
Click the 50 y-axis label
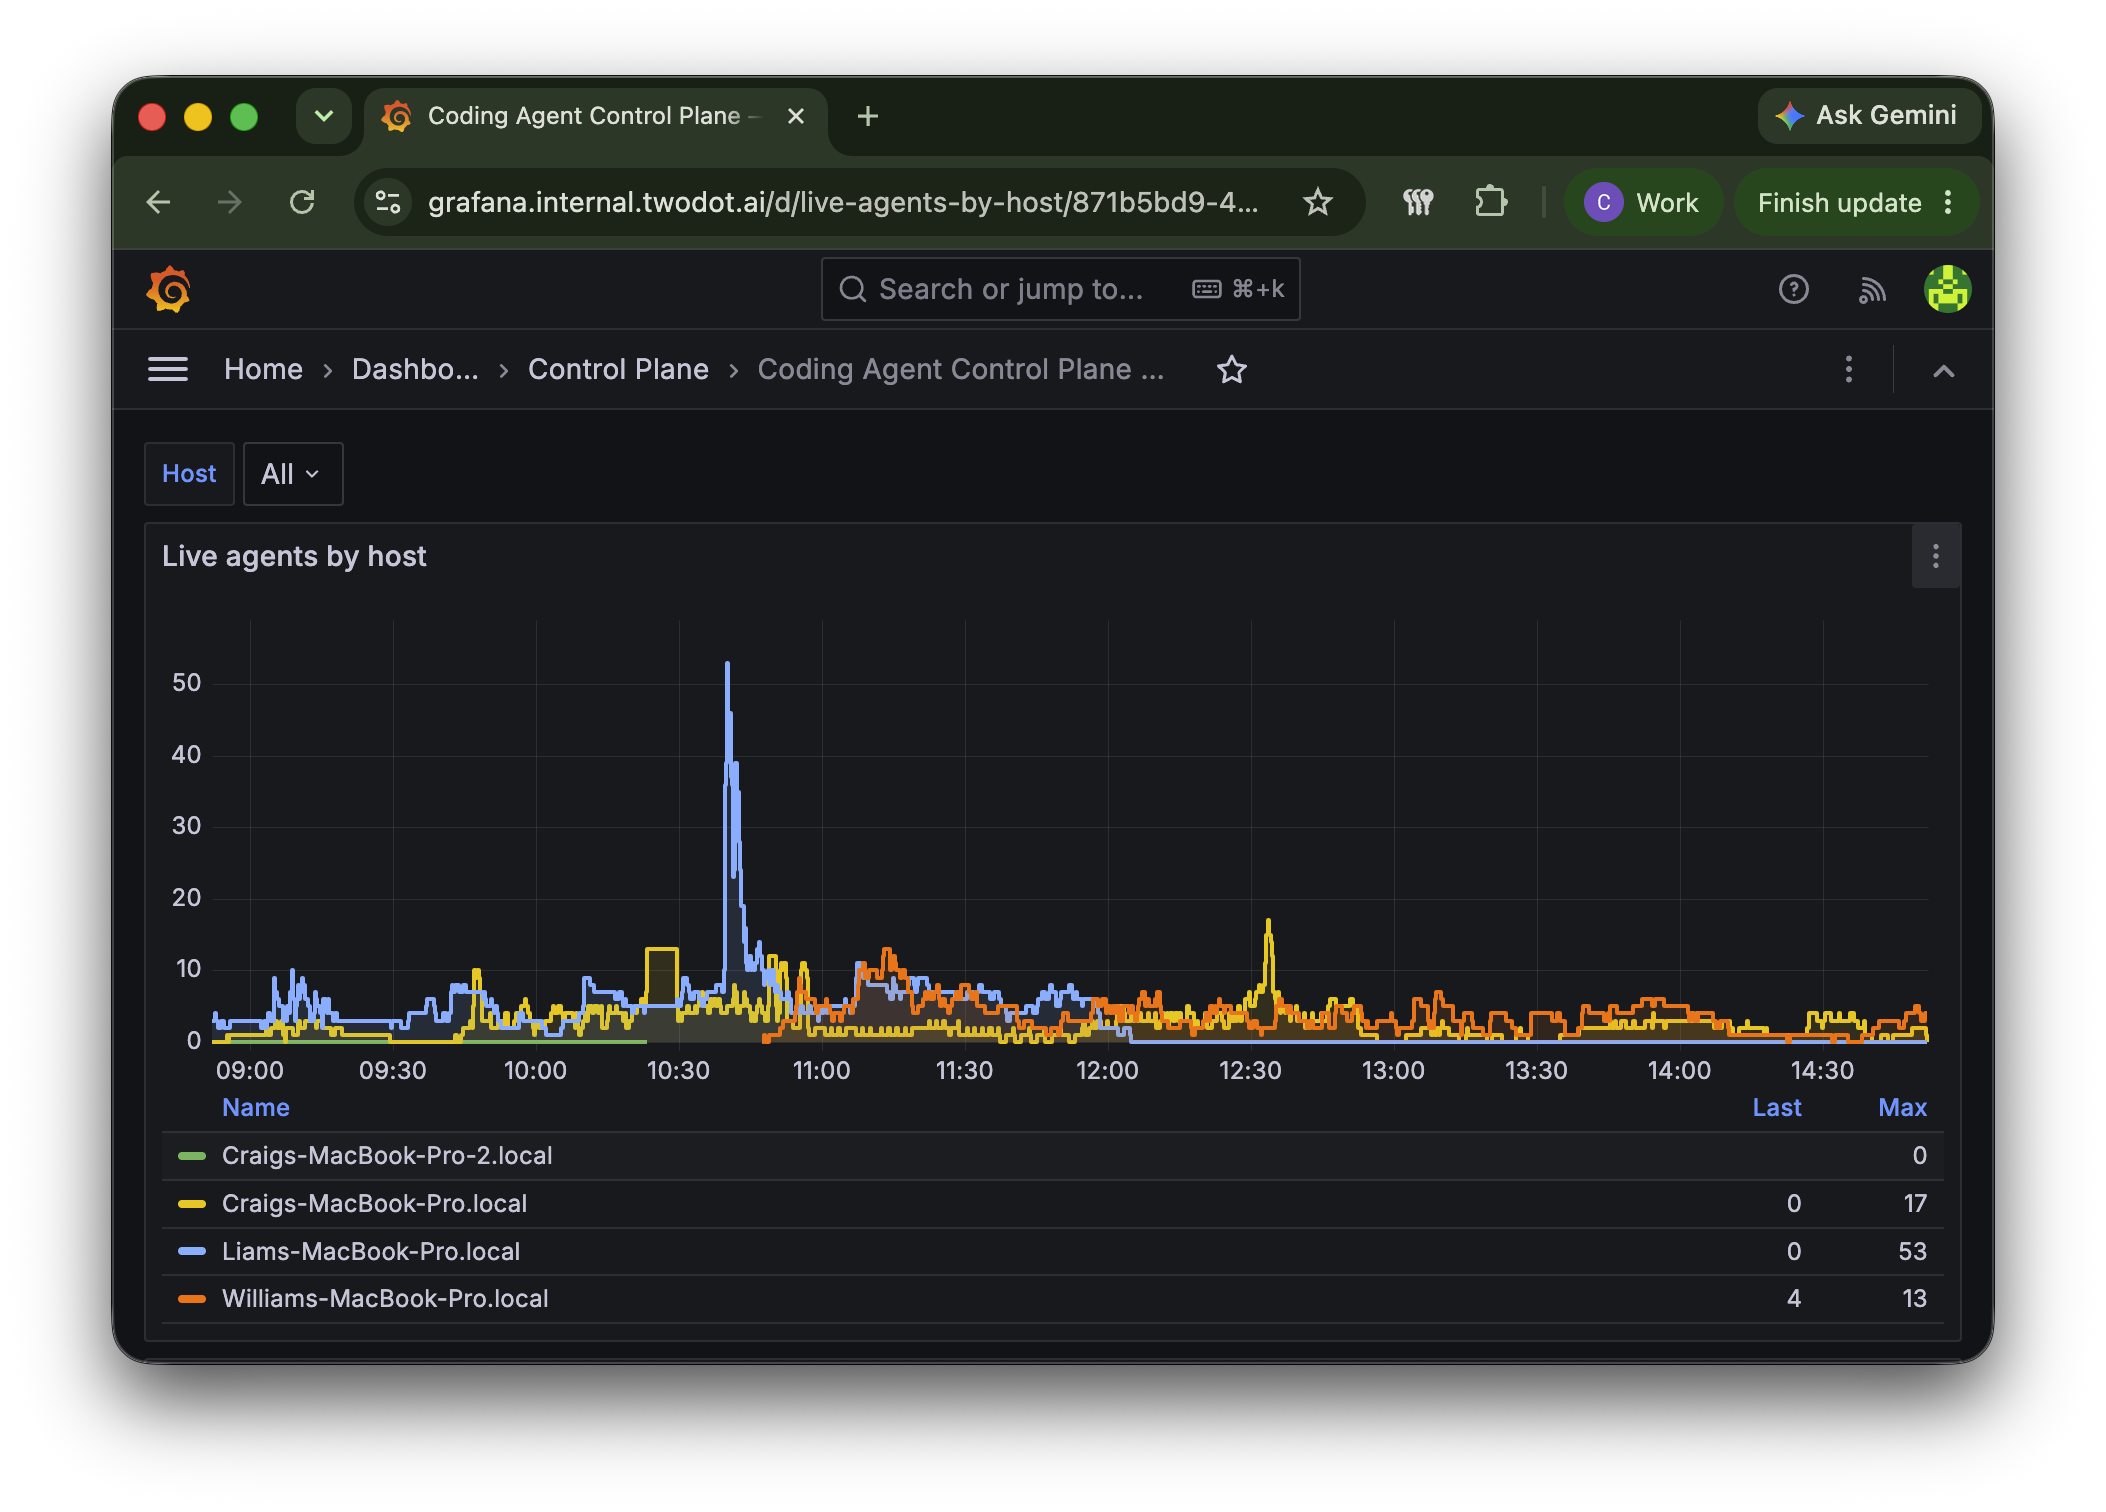click(x=186, y=683)
